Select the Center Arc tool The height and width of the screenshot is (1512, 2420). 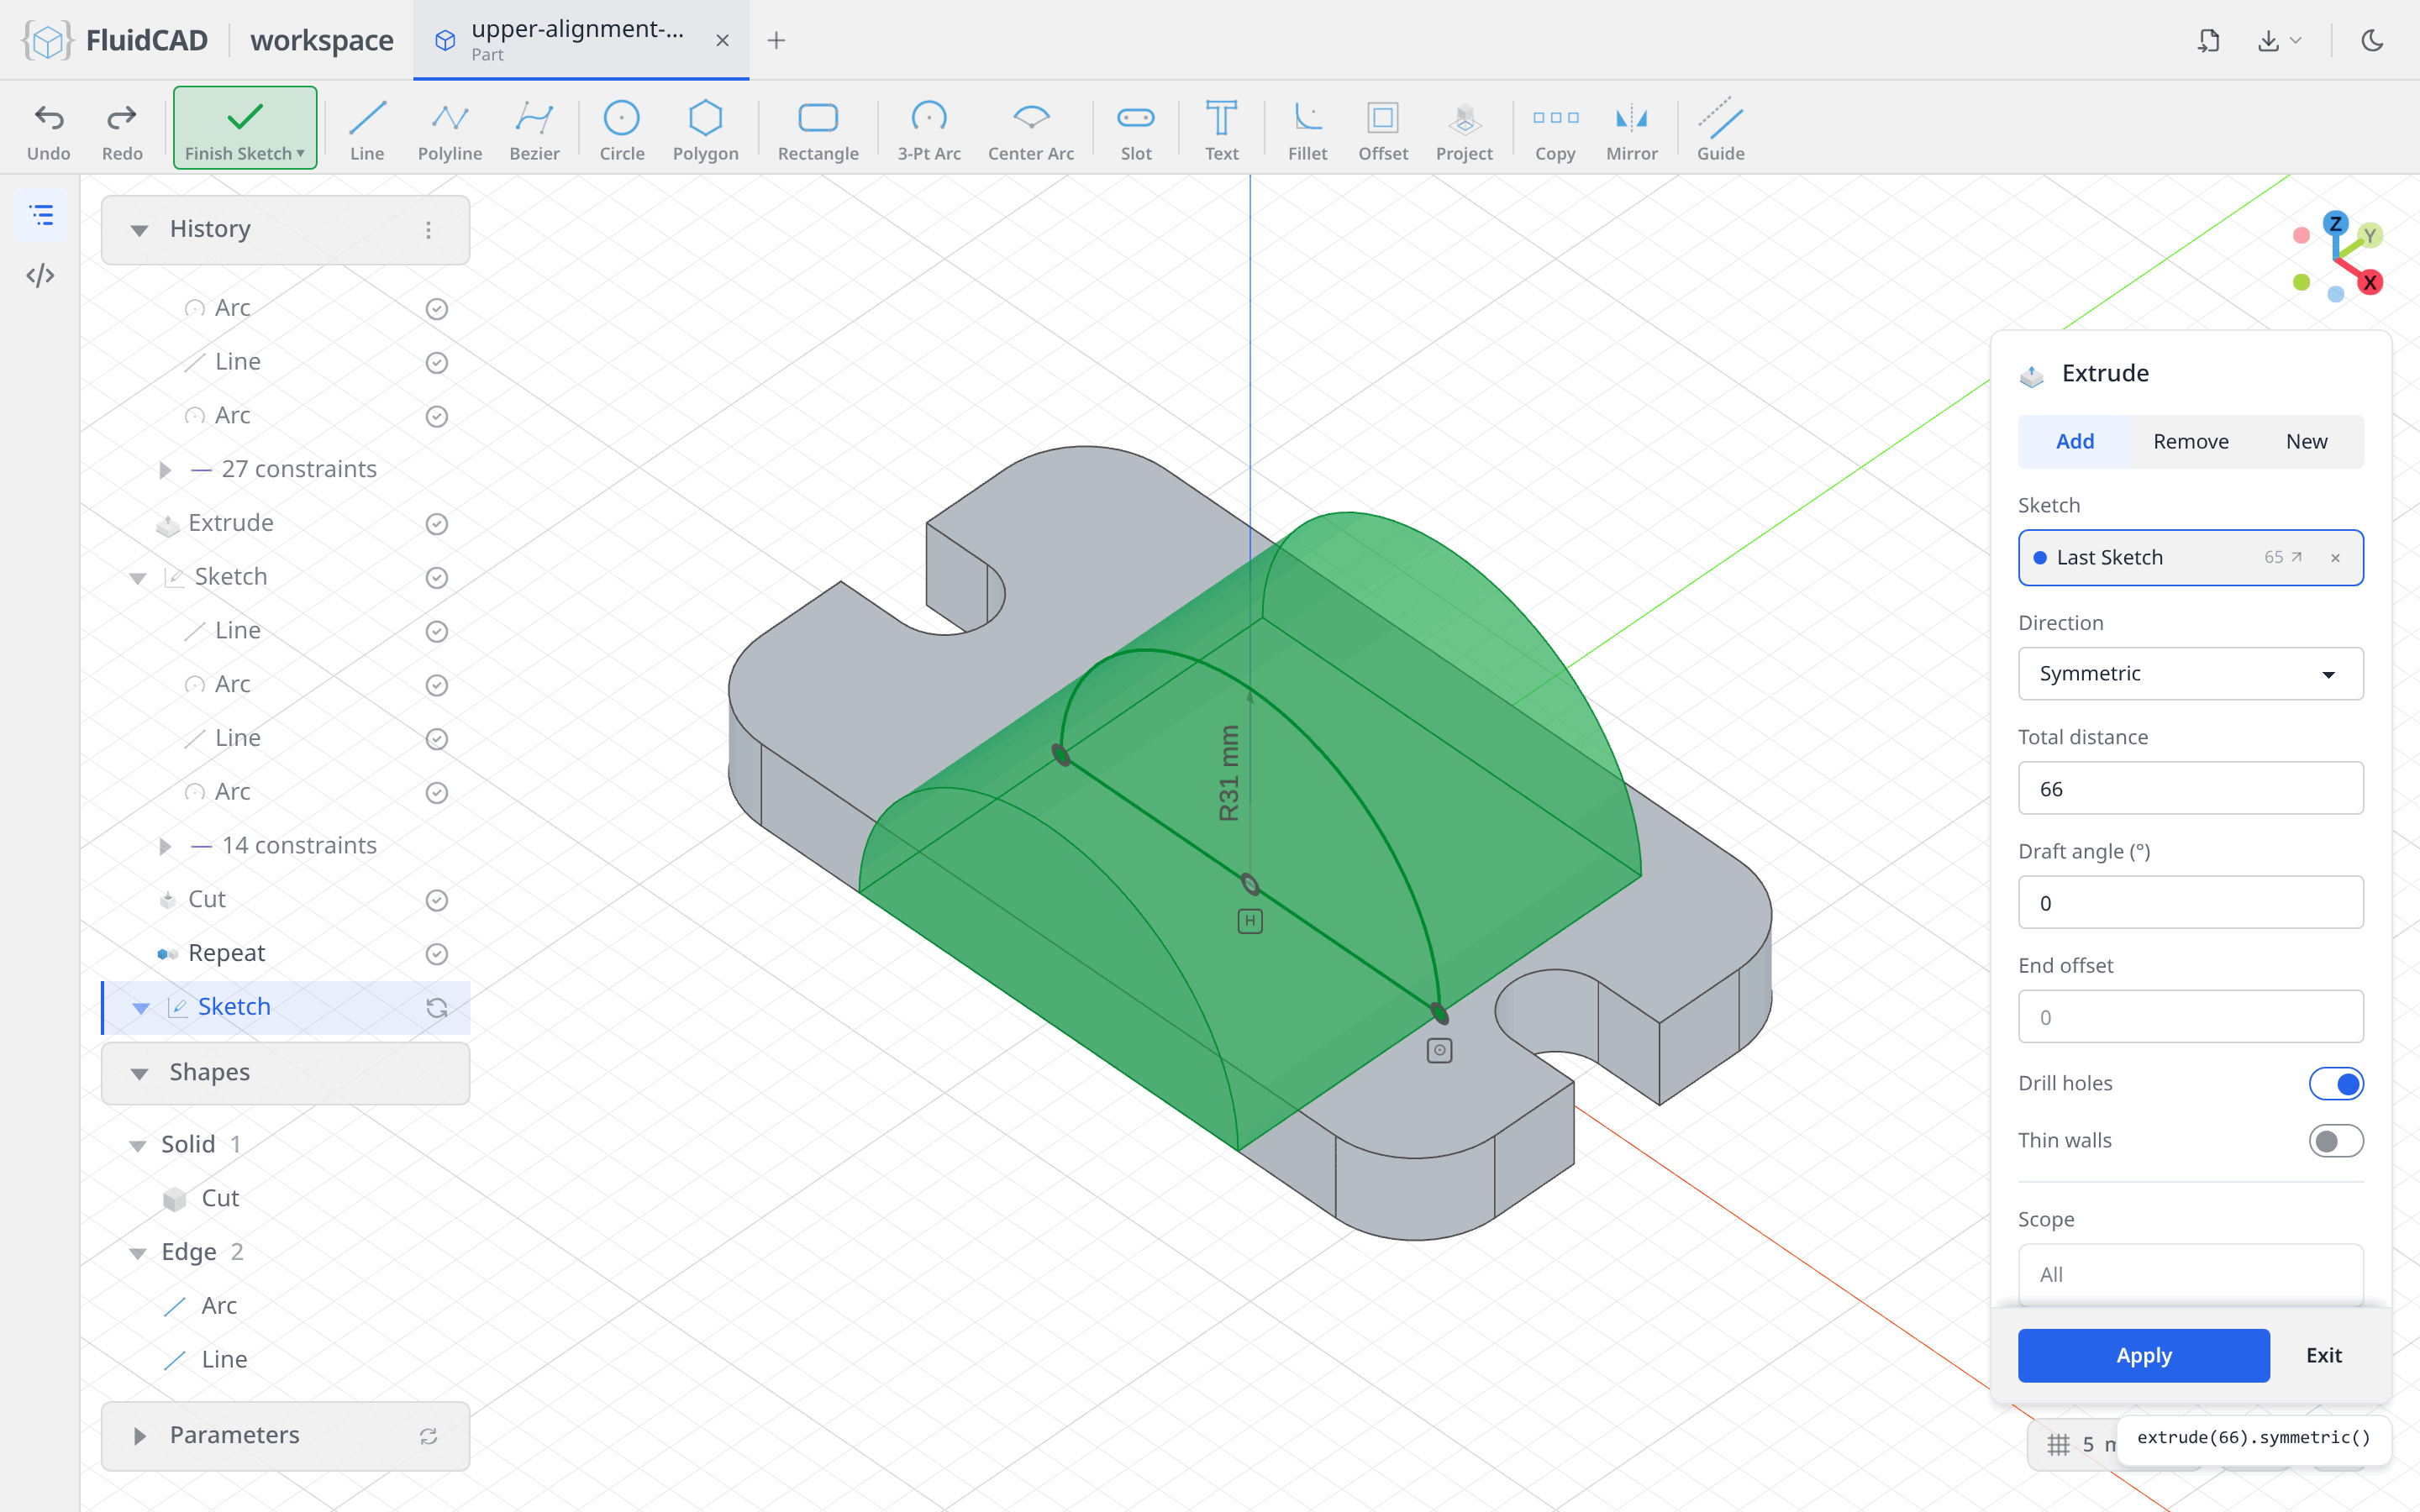coord(1030,130)
